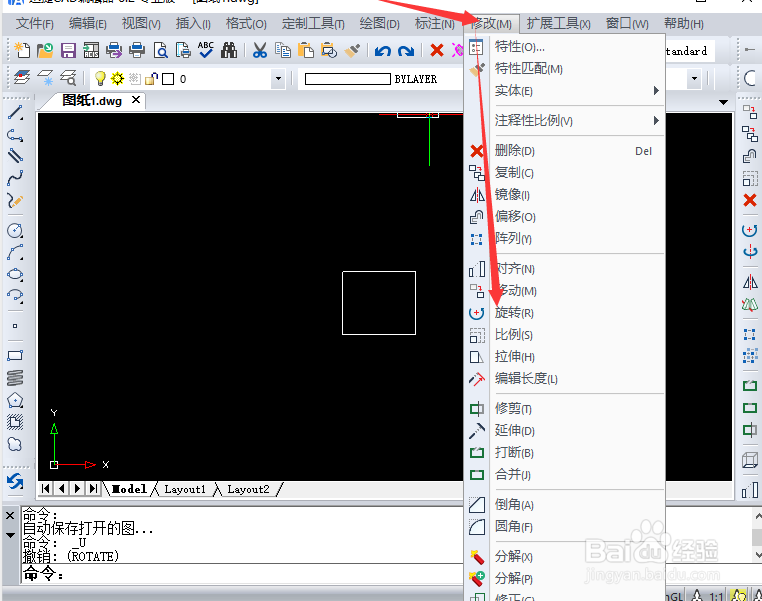The image size is (762, 601).
Task: Open the 格式(O) menu
Action: click(x=246, y=23)
